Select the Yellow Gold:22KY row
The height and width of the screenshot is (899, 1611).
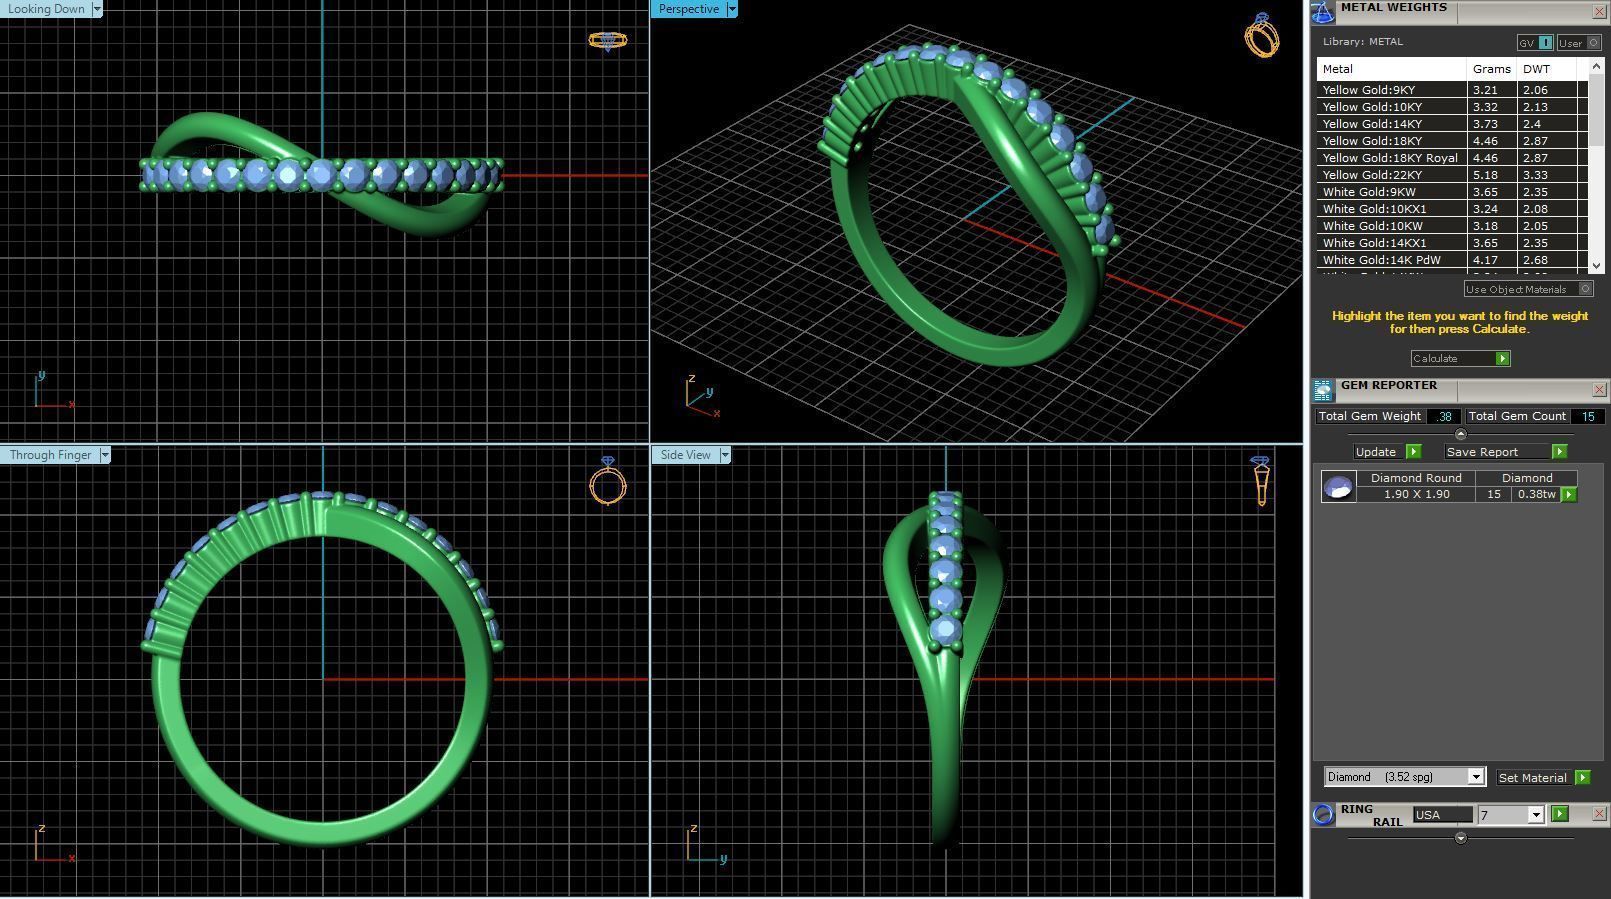coord(1451,175)
